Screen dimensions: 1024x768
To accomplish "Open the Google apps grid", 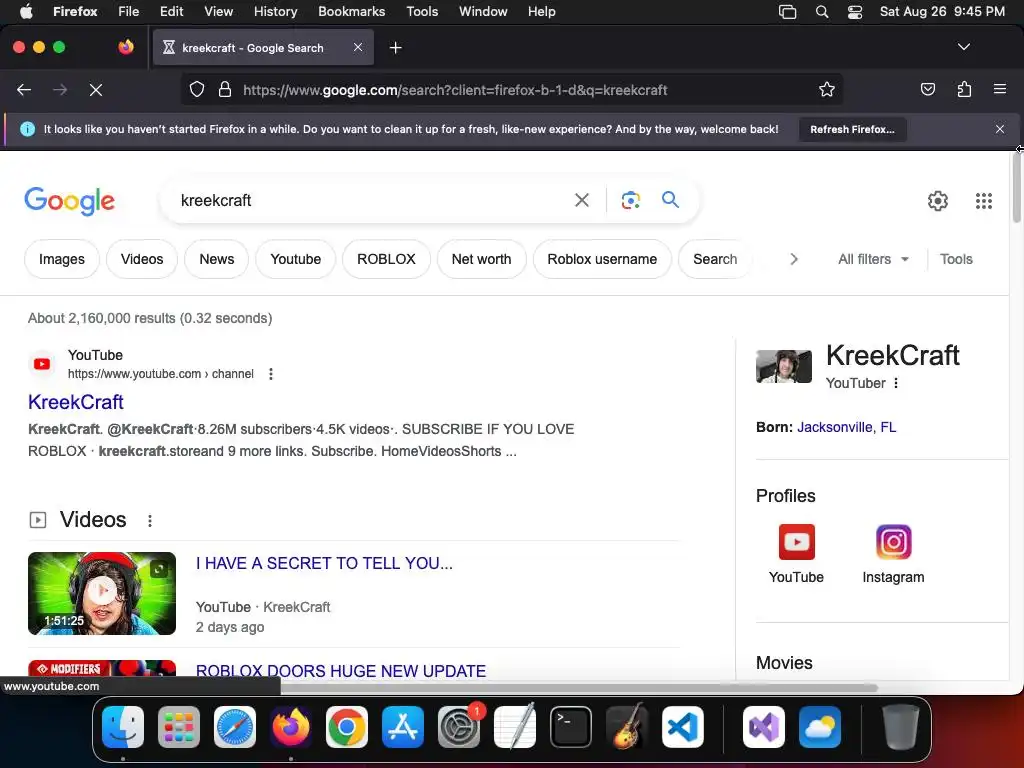I will [984, 200].
